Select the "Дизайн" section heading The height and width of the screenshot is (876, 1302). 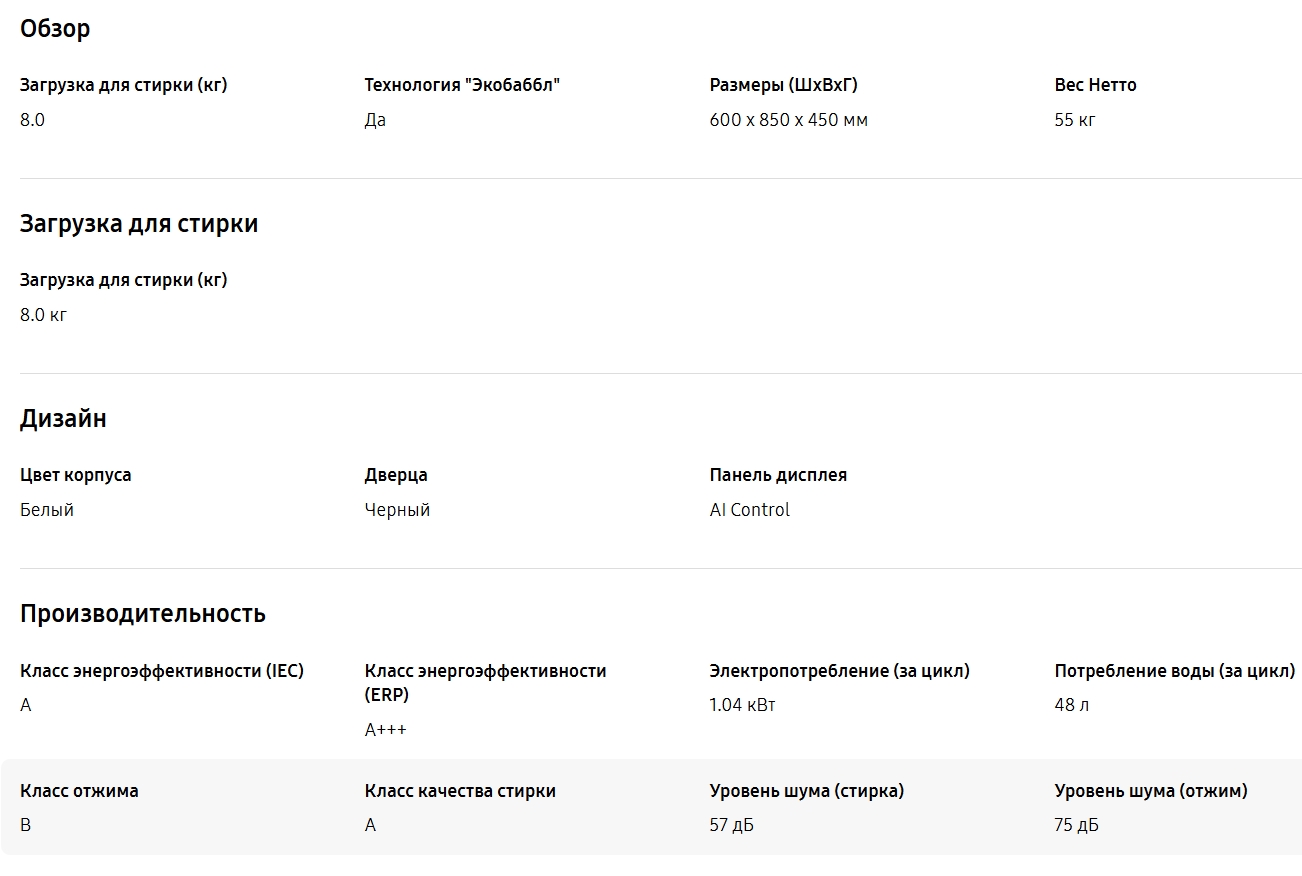[x=63, y=419]
